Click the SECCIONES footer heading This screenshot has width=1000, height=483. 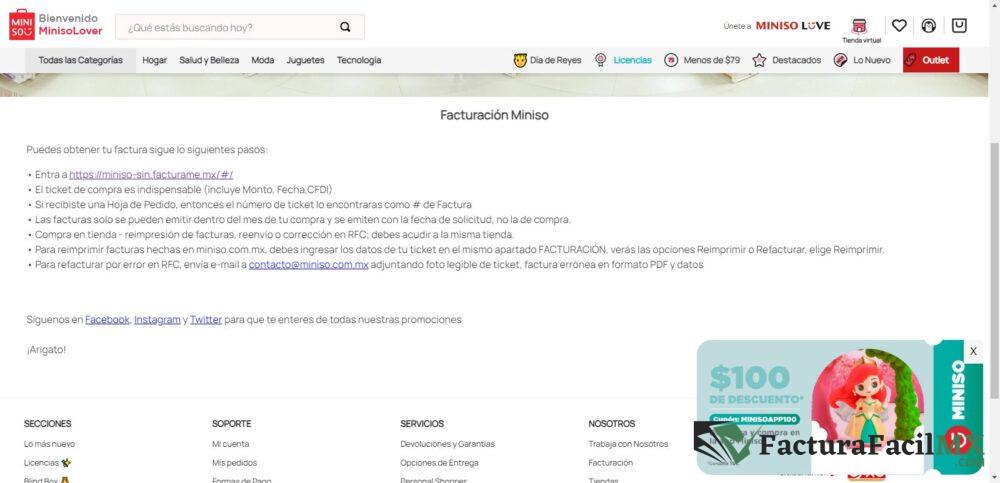[47, 424]
